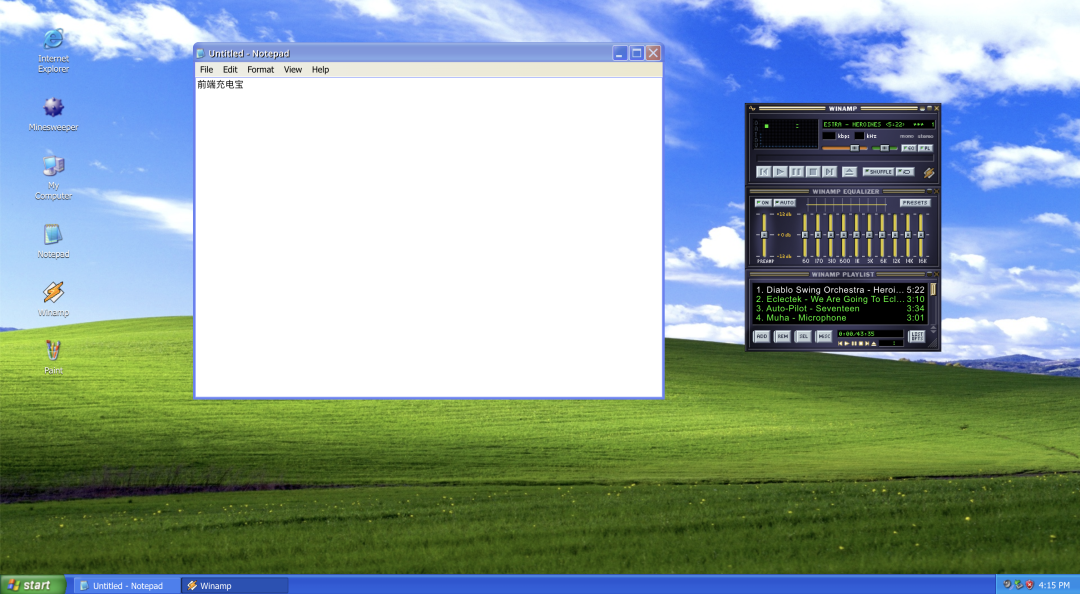
Task: Open the playlist LIST OPTS menu
Action: click(916, 336)
